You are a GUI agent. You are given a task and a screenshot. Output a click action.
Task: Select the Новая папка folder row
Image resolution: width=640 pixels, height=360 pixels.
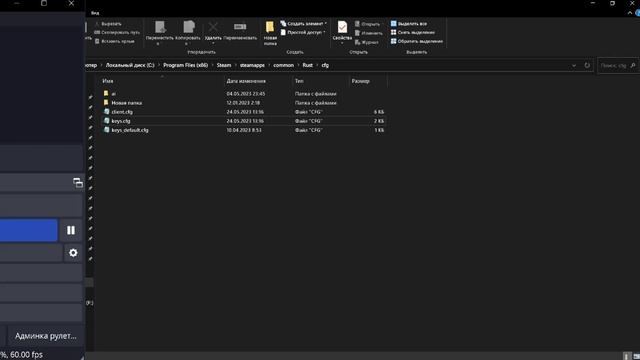[243, 103]
